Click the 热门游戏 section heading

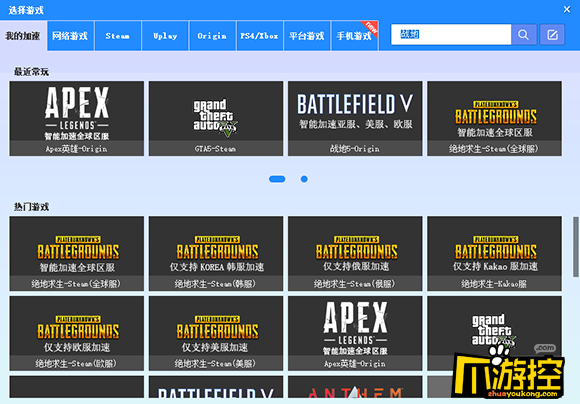[x=31, y=206]
